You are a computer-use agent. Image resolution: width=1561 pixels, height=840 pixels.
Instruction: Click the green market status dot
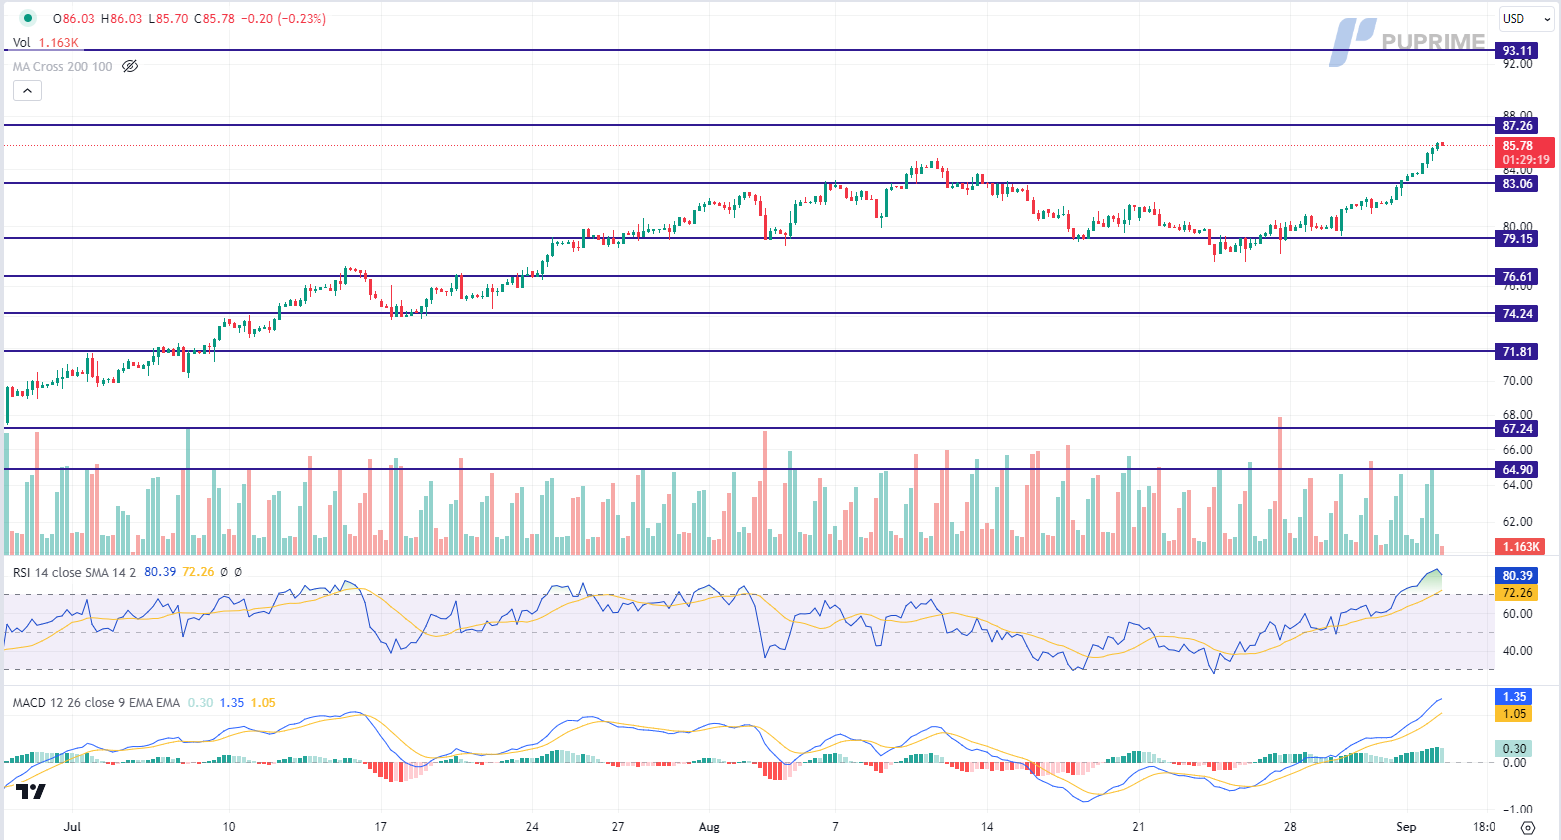(x=27, y=18)
